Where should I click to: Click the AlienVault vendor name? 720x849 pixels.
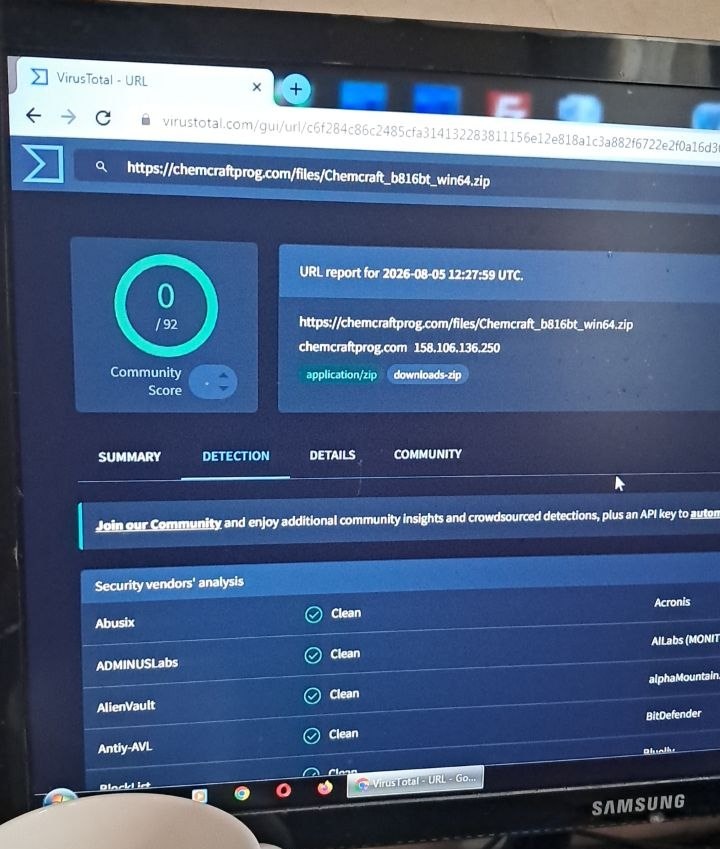[x=126, y=707]
